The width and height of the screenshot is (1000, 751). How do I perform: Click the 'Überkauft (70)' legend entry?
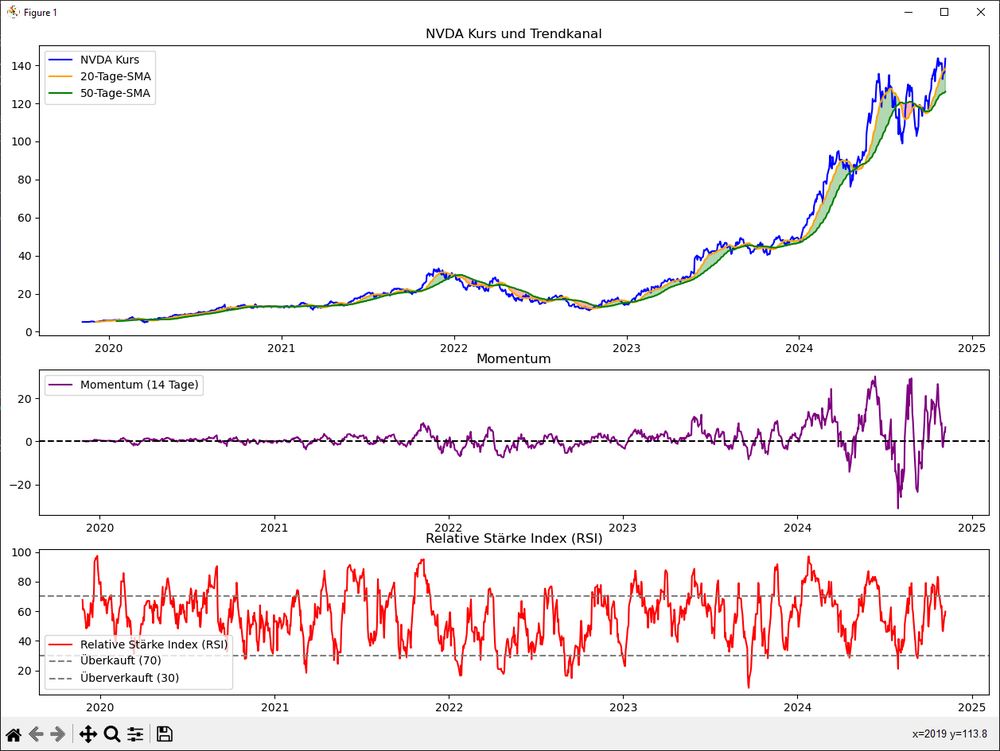coord(121,660)
